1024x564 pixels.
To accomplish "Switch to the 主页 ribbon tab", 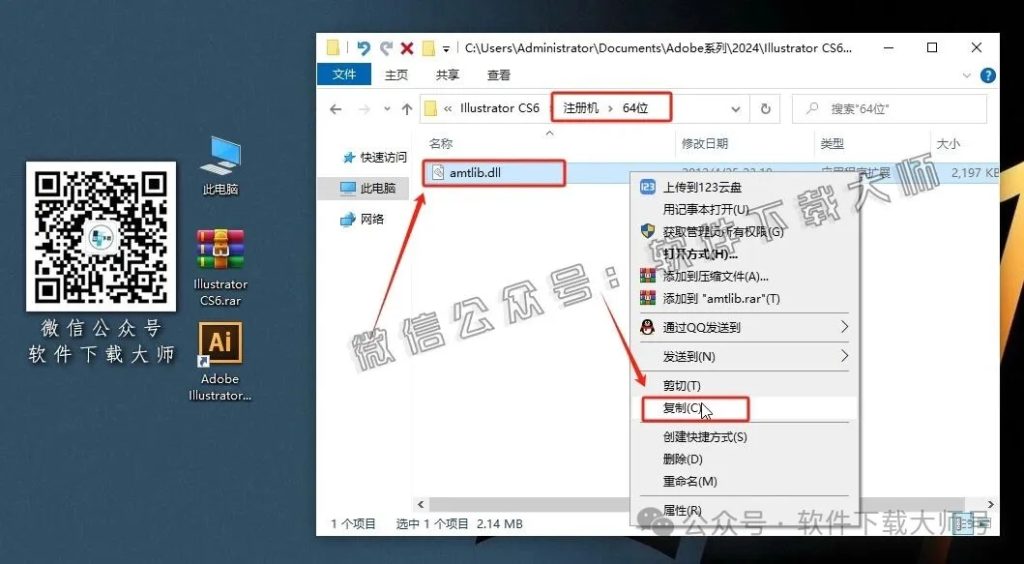I will (396, 75).
